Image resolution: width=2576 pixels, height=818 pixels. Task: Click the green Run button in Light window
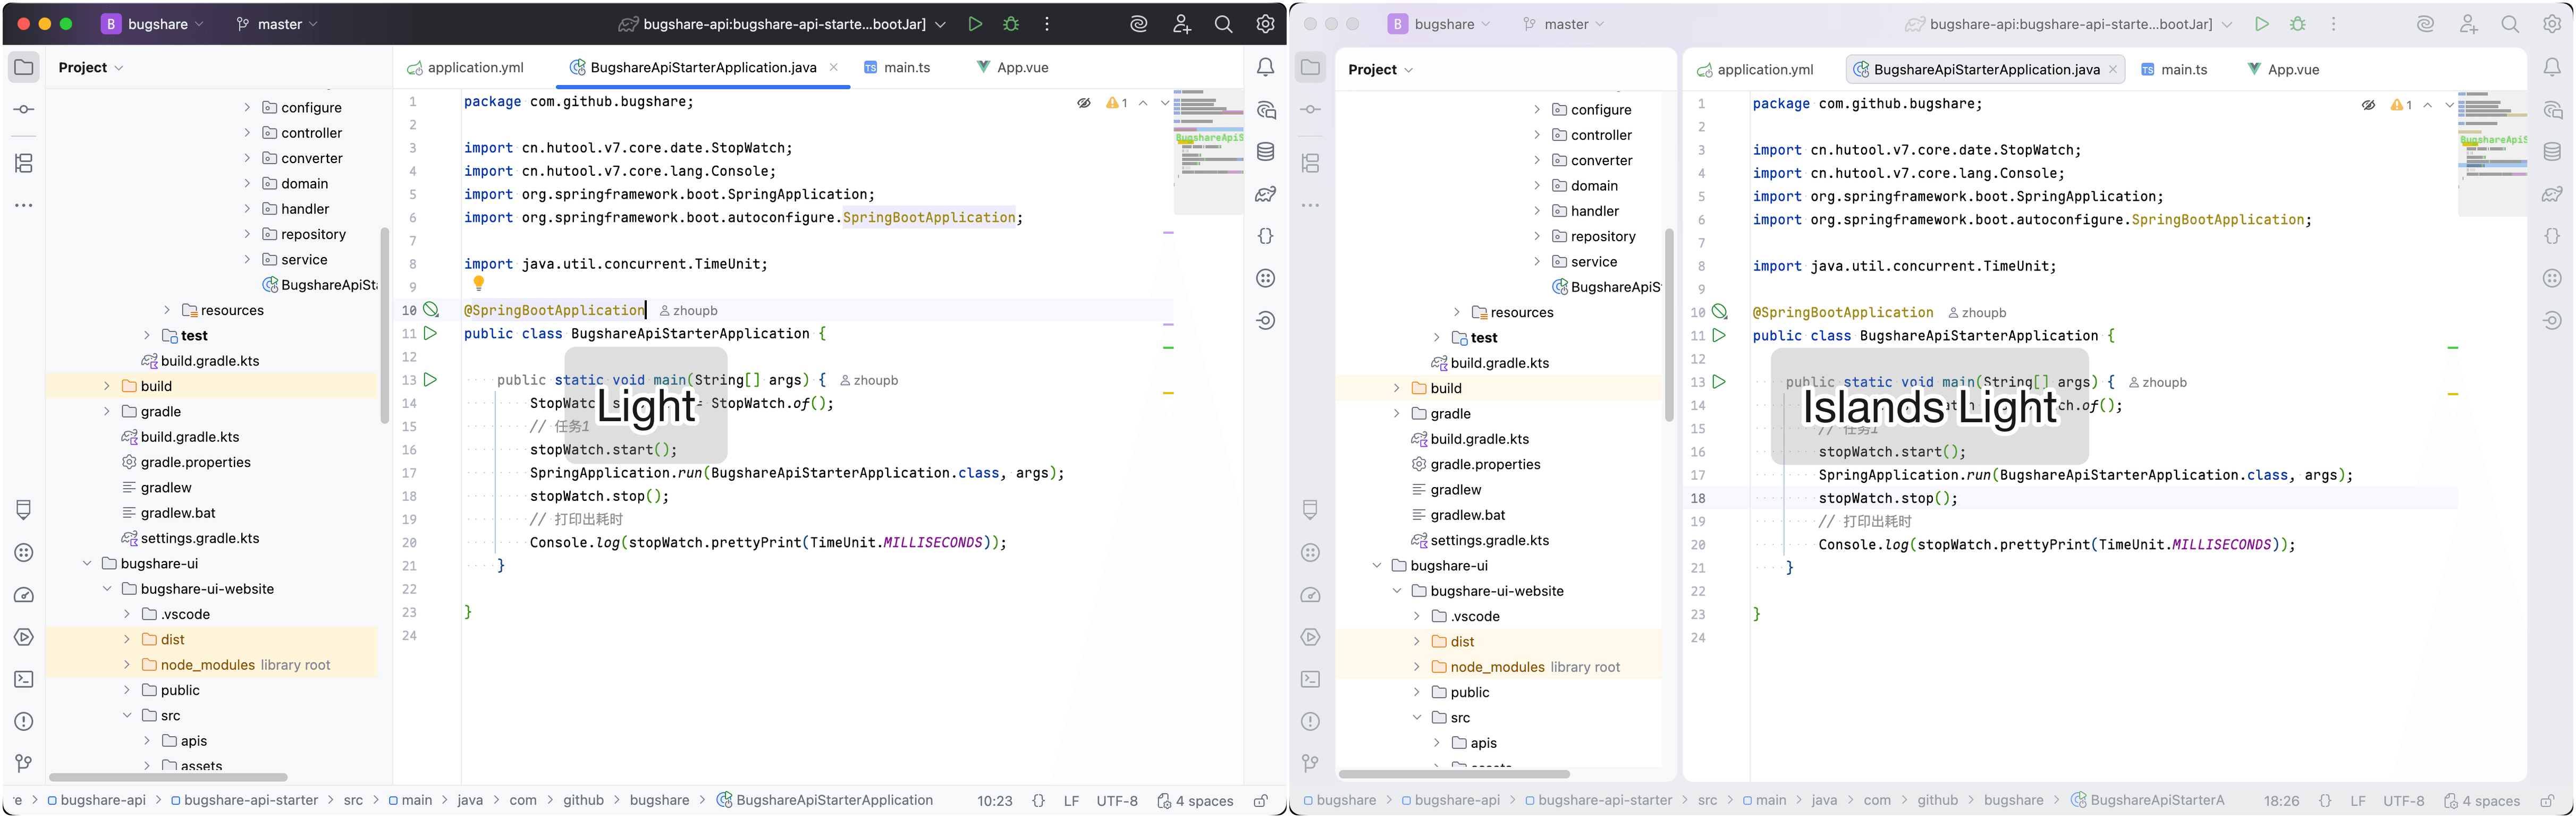pyautogui.click(x=974, y=24)
